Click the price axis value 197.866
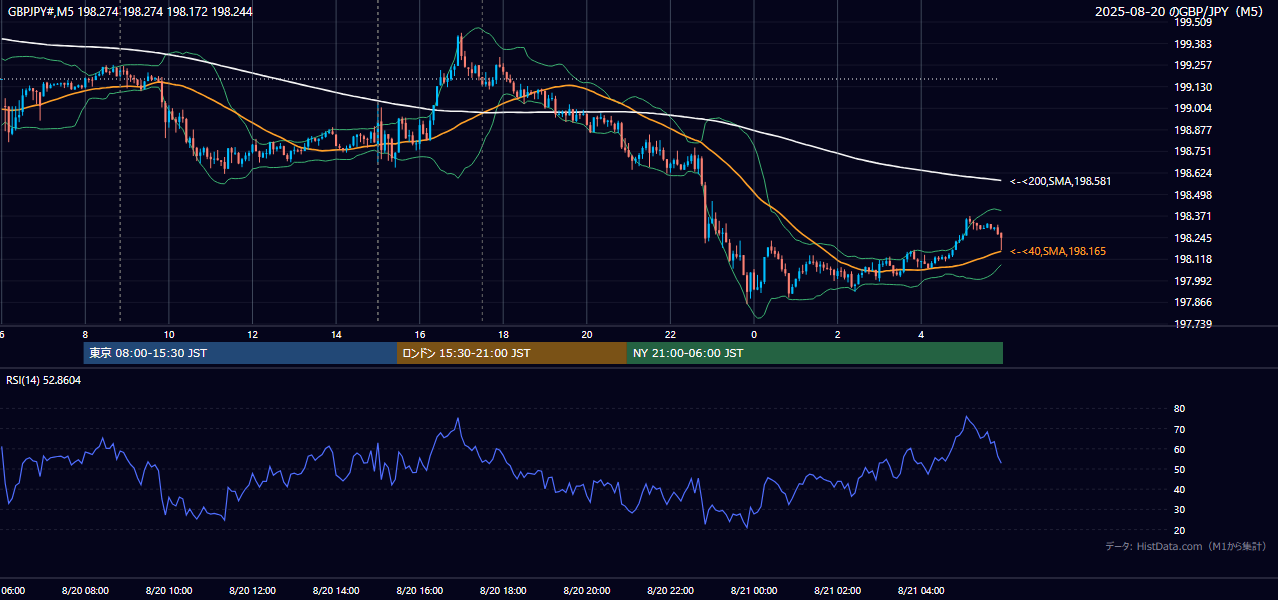 [1193, 302]
